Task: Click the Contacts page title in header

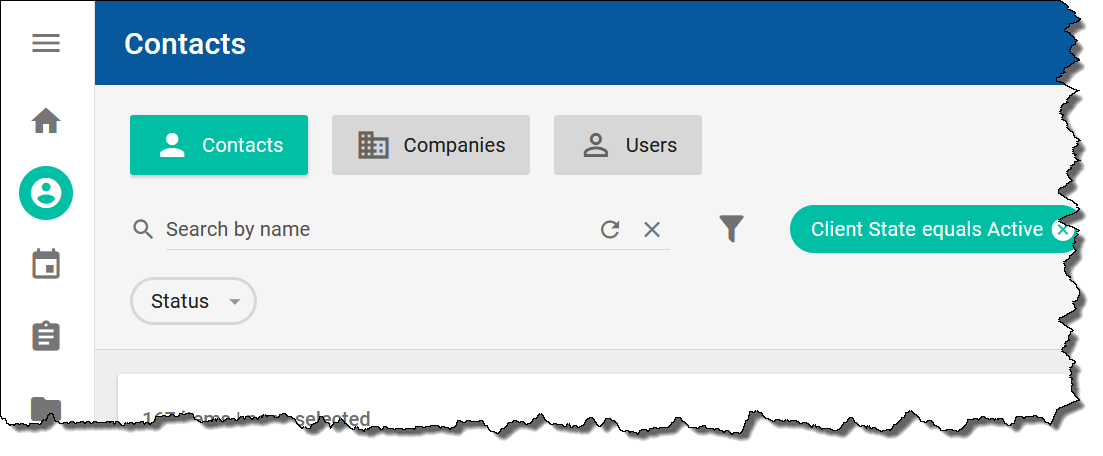Action: tap(185, 44)
